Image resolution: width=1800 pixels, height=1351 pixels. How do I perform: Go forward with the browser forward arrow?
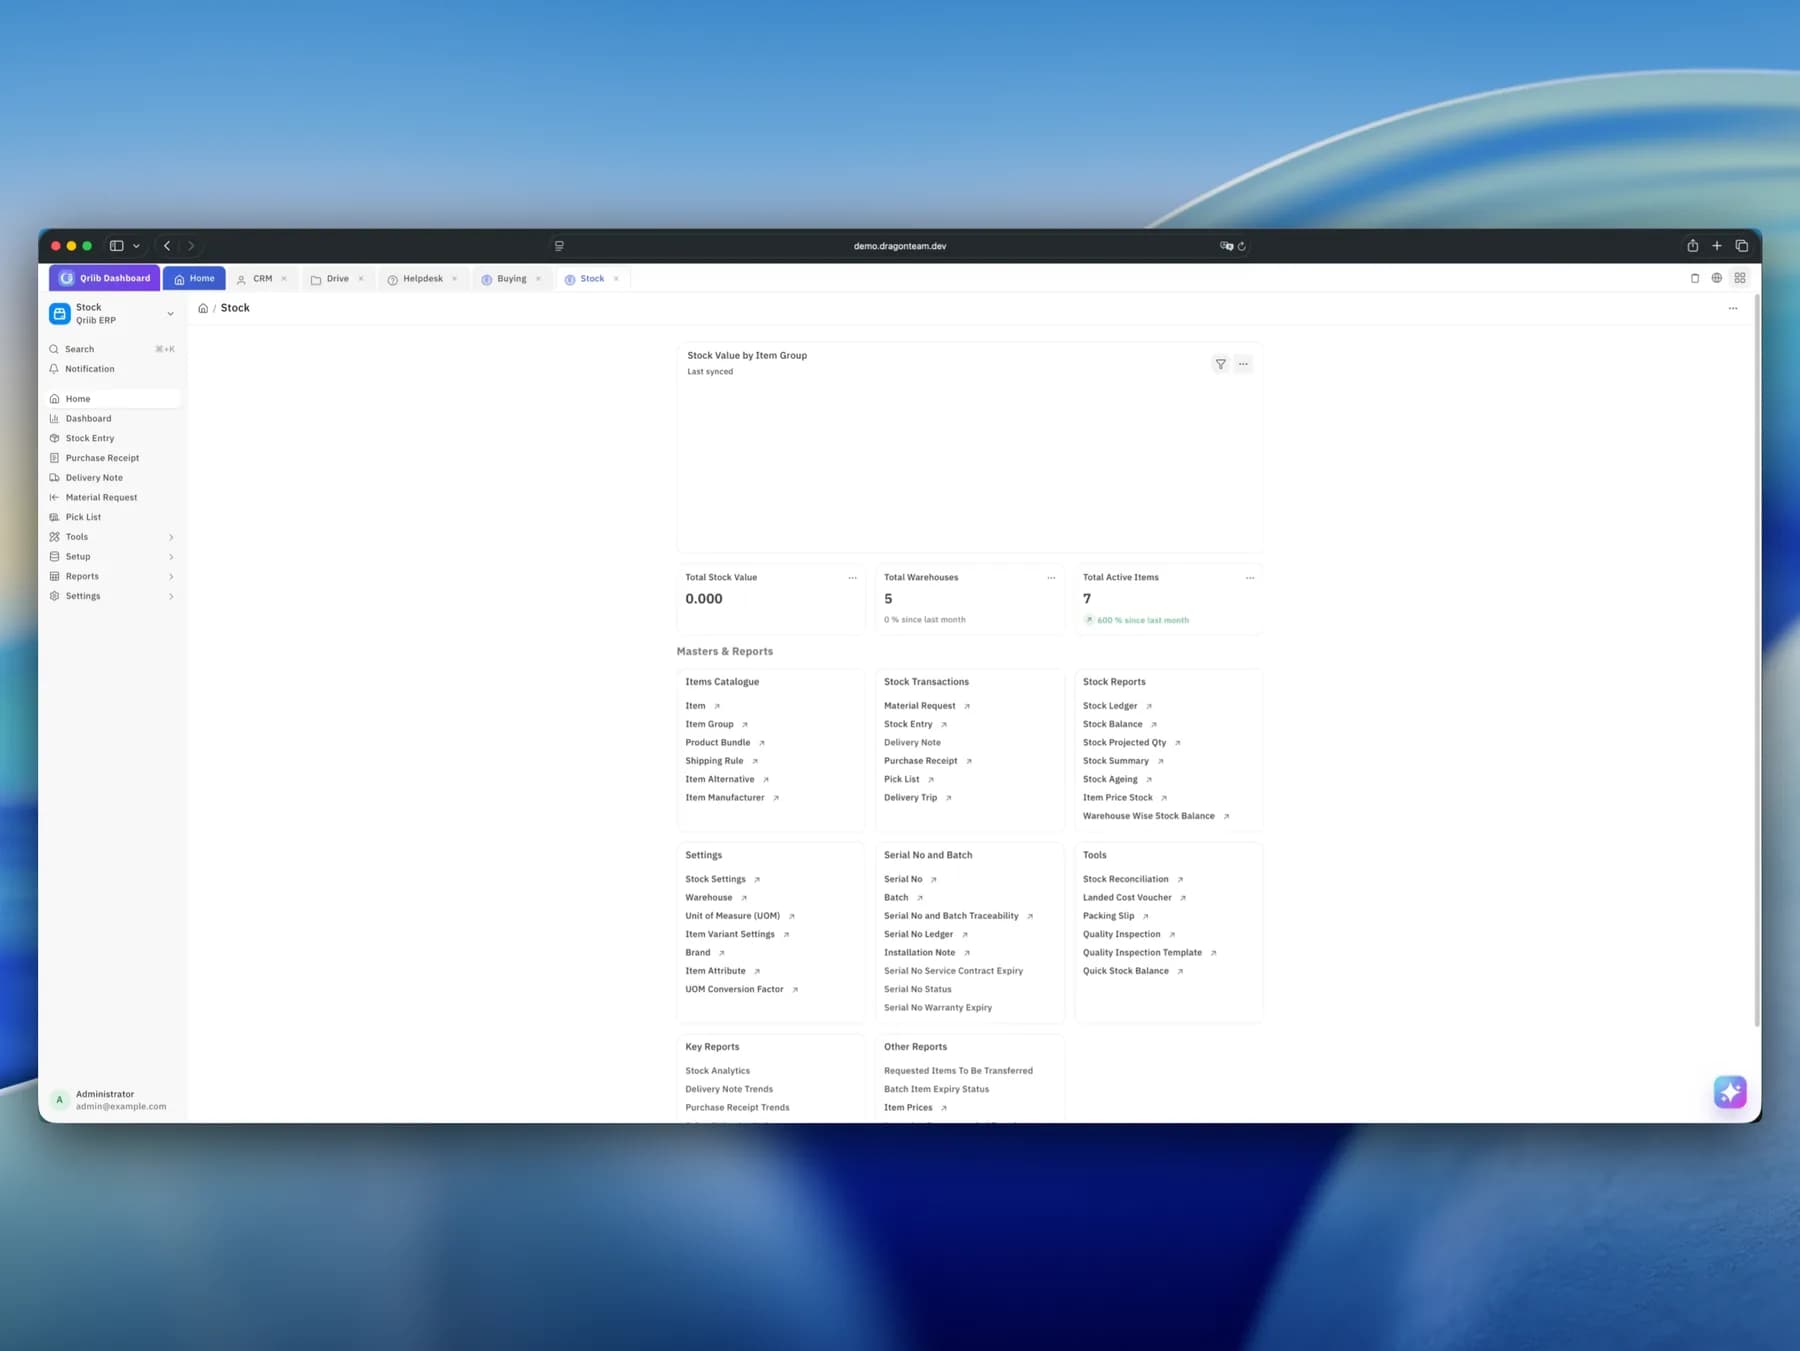(191, 246)
